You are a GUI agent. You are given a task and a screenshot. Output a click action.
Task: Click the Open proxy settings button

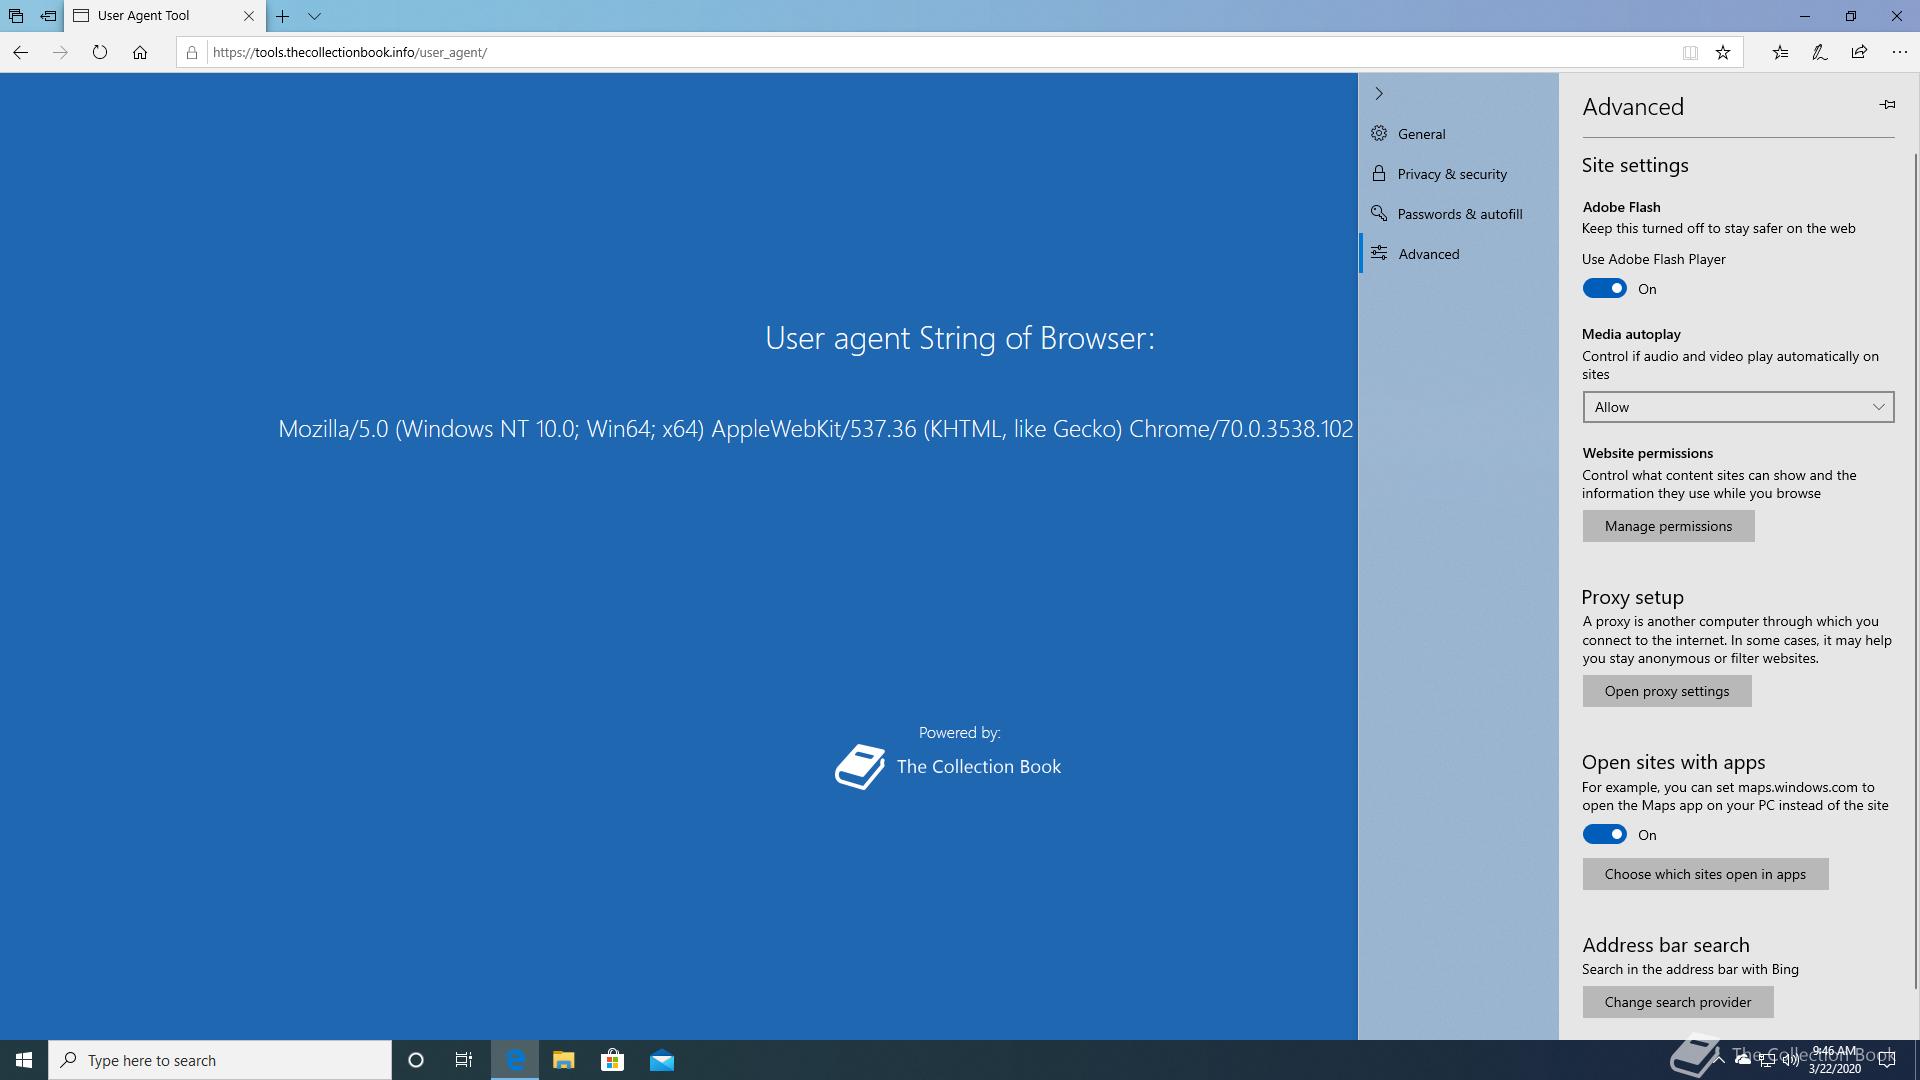tap(1666, 691)
